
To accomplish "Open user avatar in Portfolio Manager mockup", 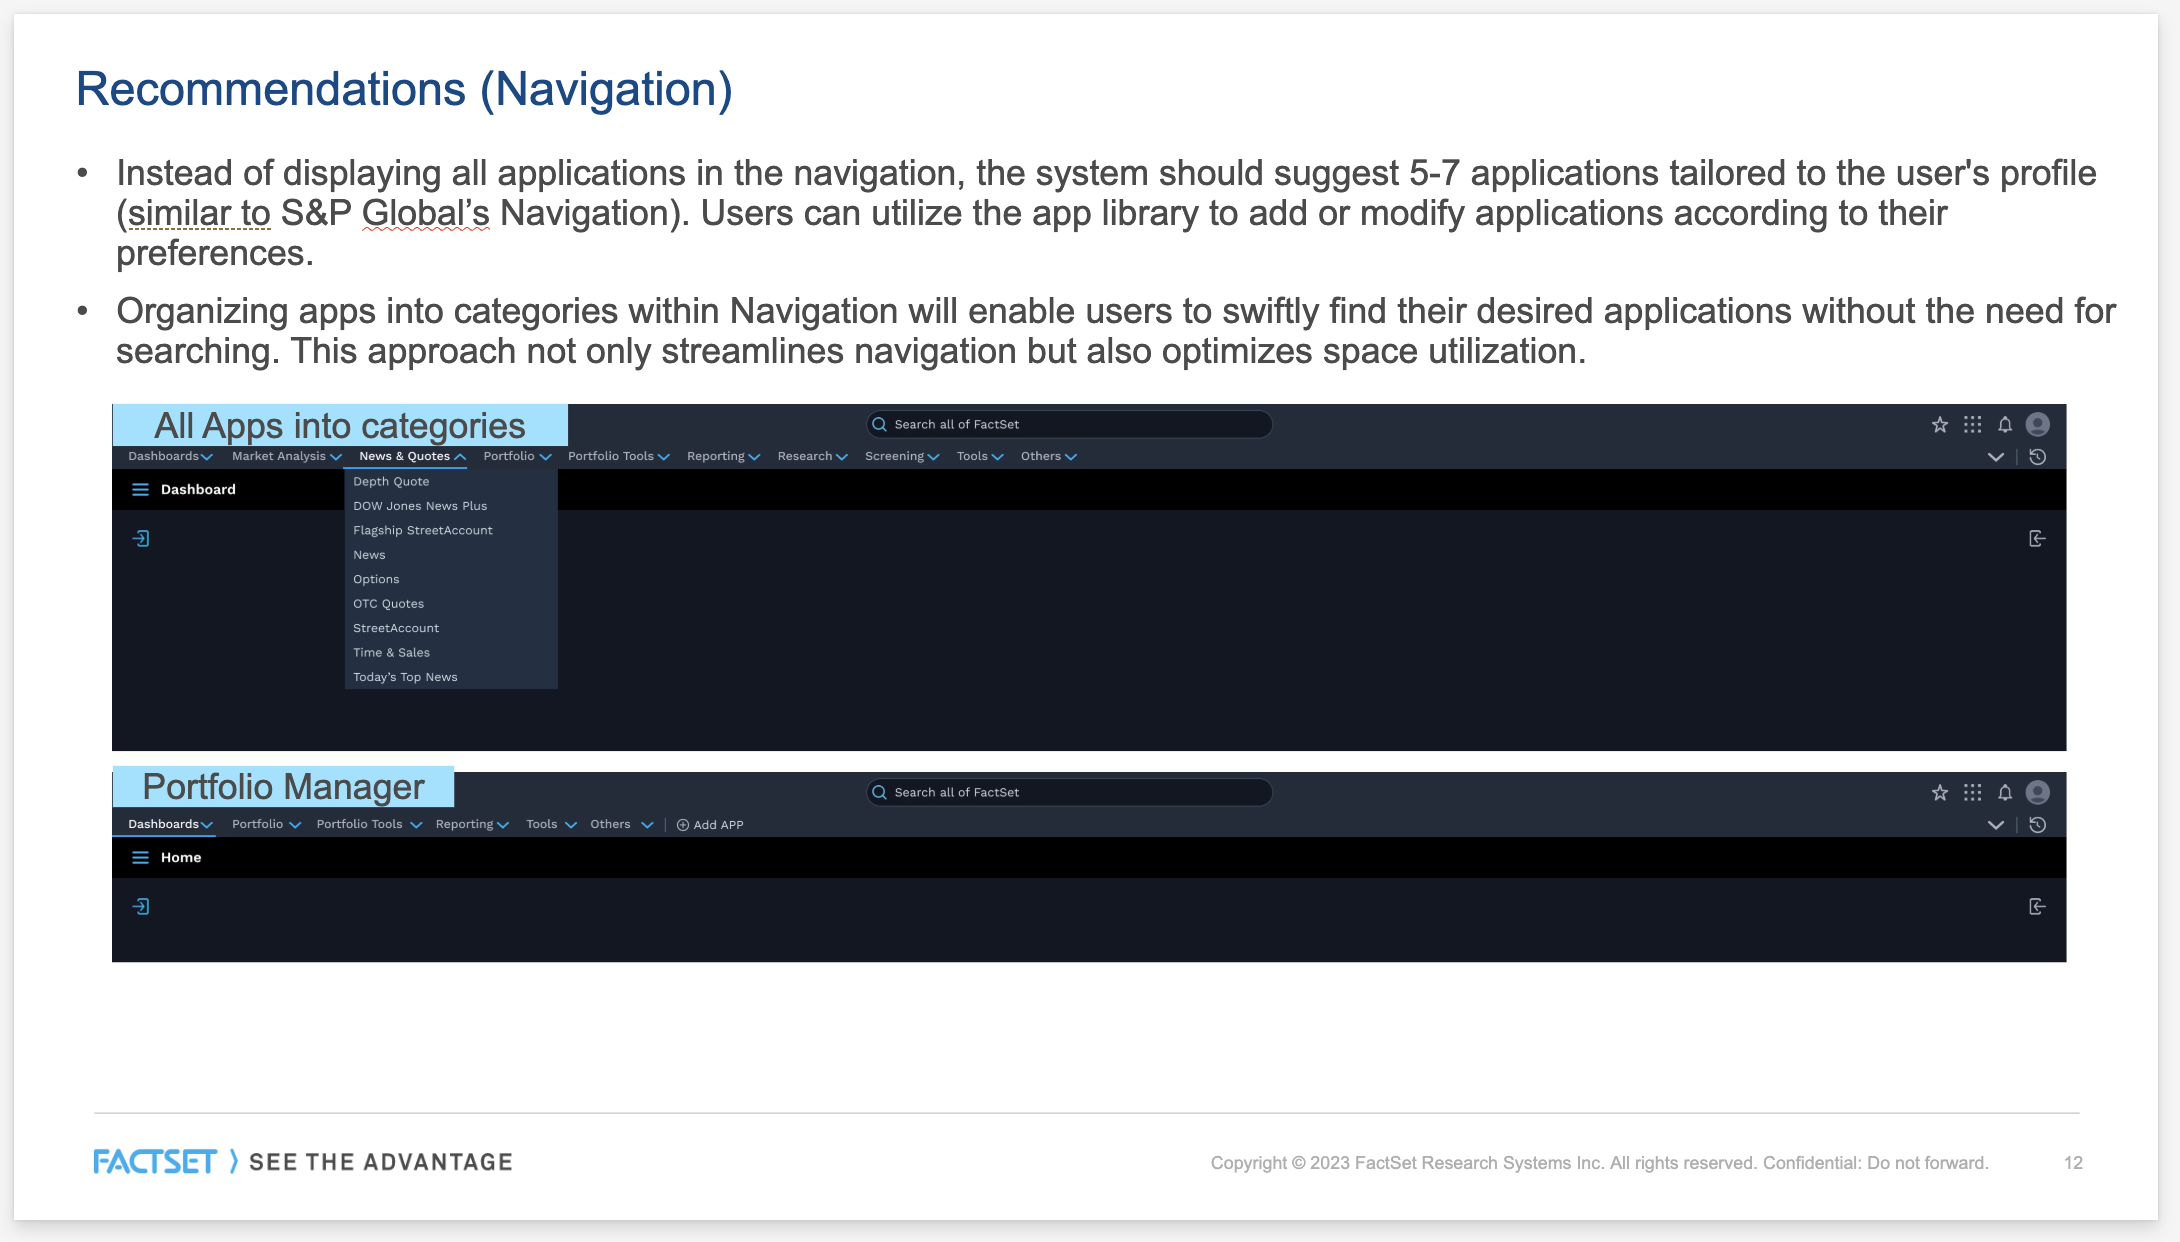I will (2037, 793).
